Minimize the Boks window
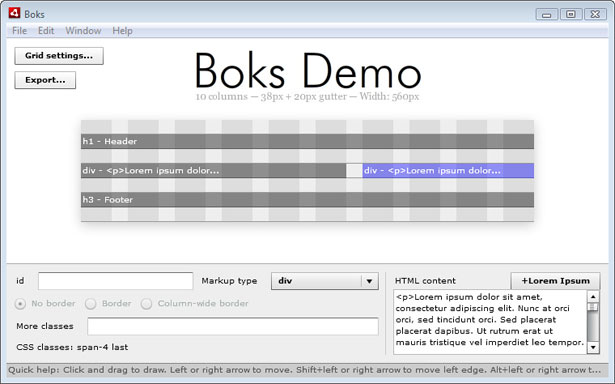Image resolution: width=615 pixels, height=384 pixels. (547, 14)
